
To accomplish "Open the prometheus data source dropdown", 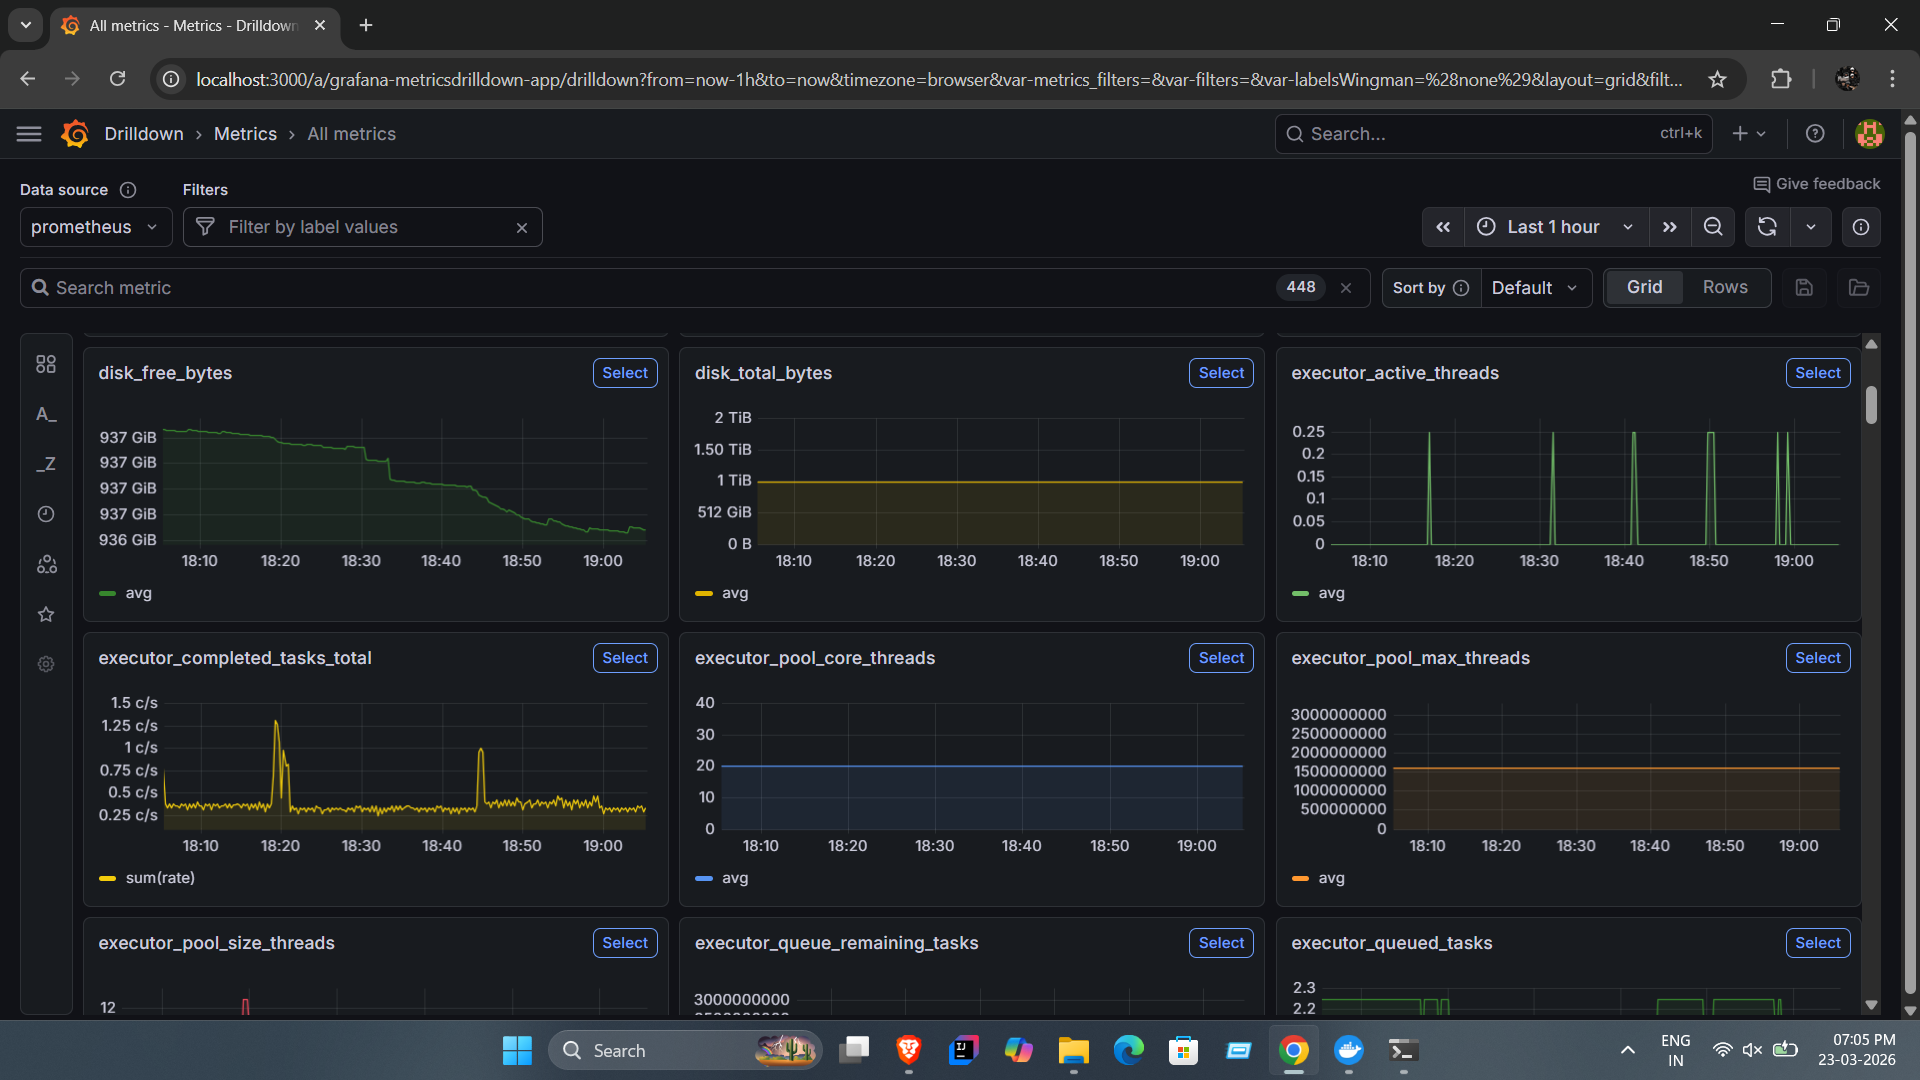I will (96, 227).
